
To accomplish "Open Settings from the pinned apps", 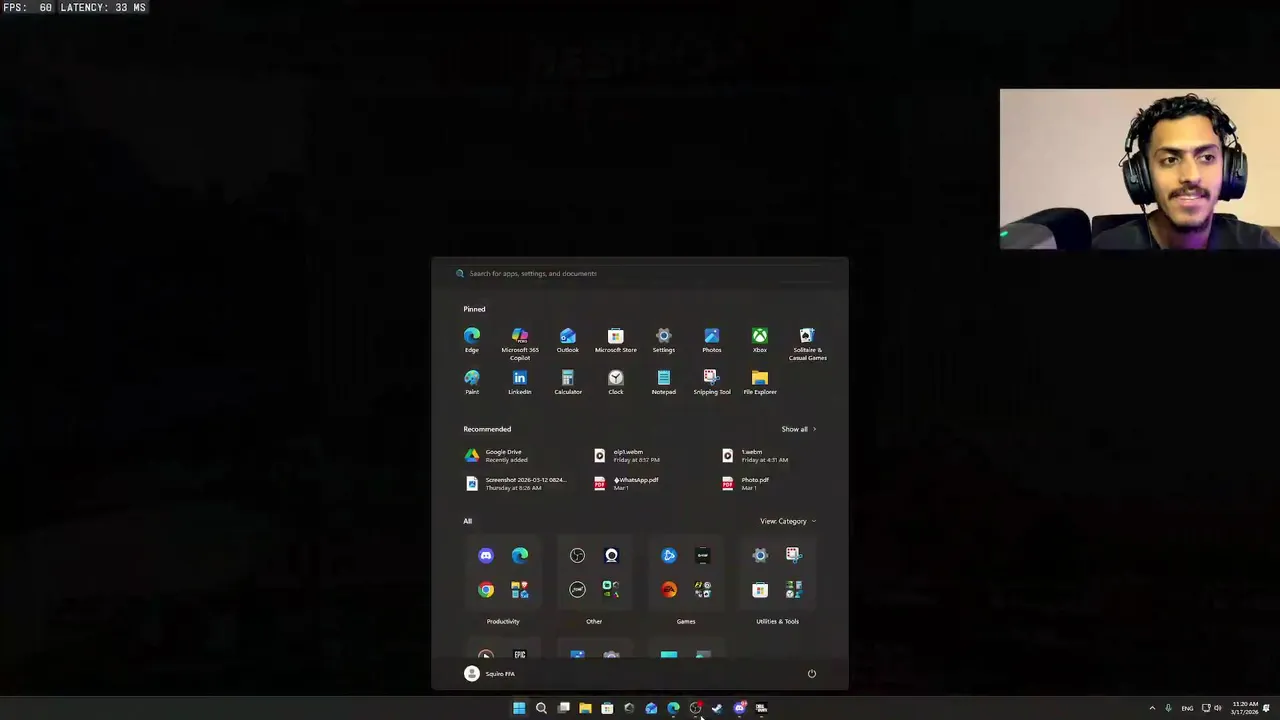I will [664, 340].
